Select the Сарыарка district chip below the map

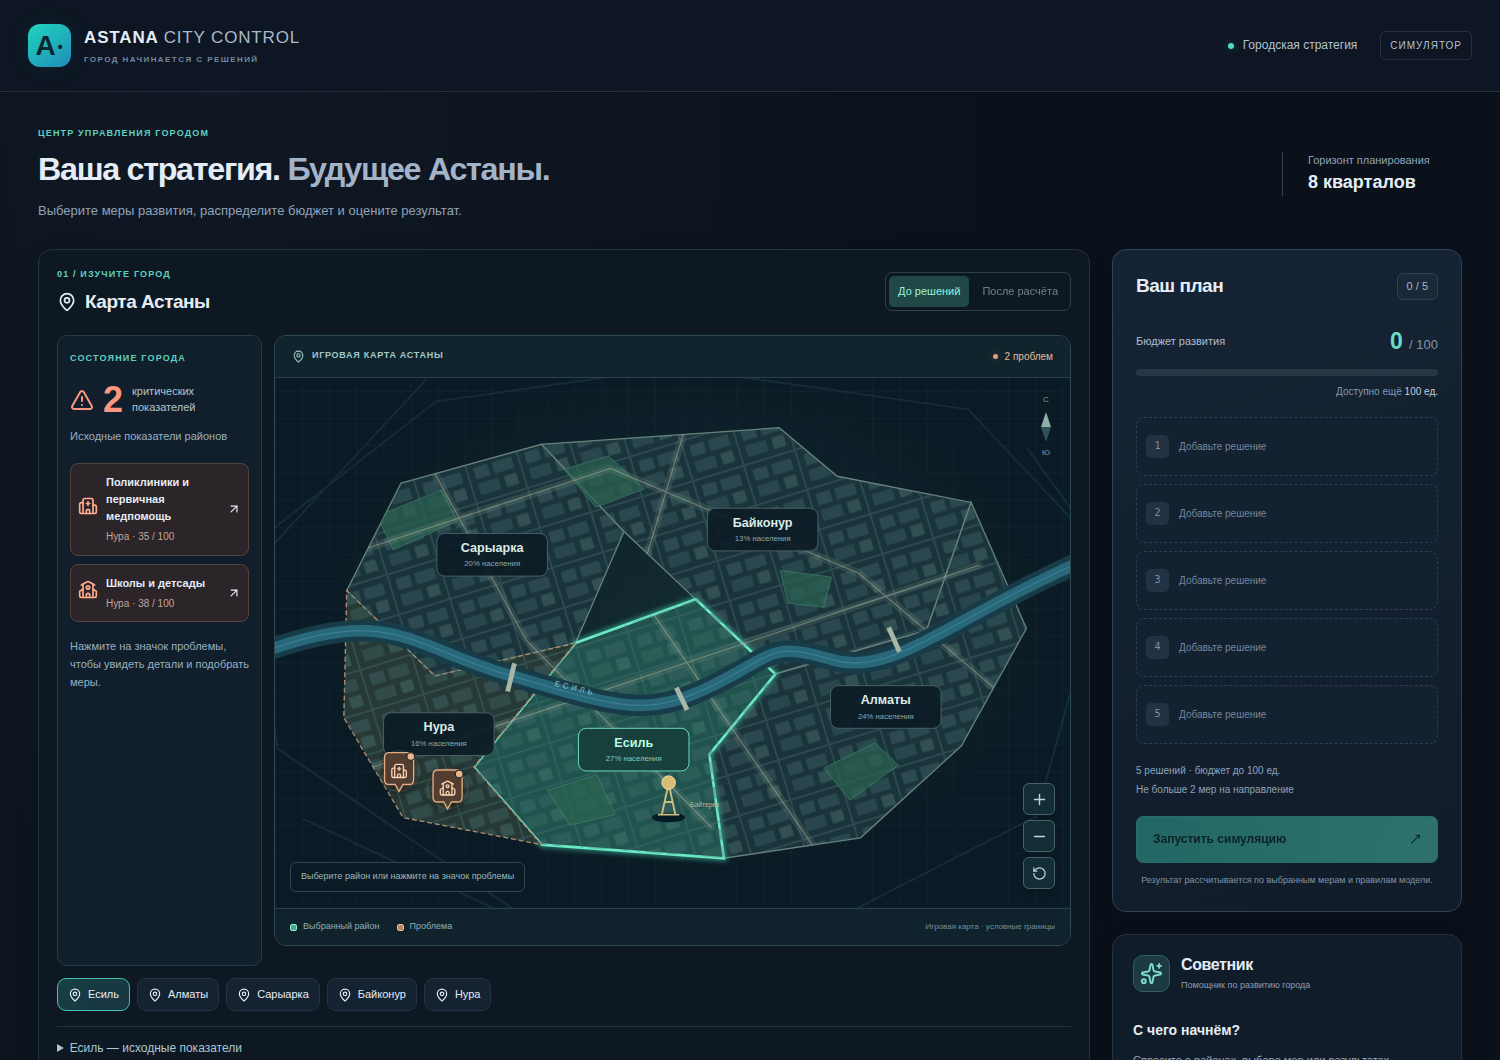pyautogui.click(x=273, y=994)
